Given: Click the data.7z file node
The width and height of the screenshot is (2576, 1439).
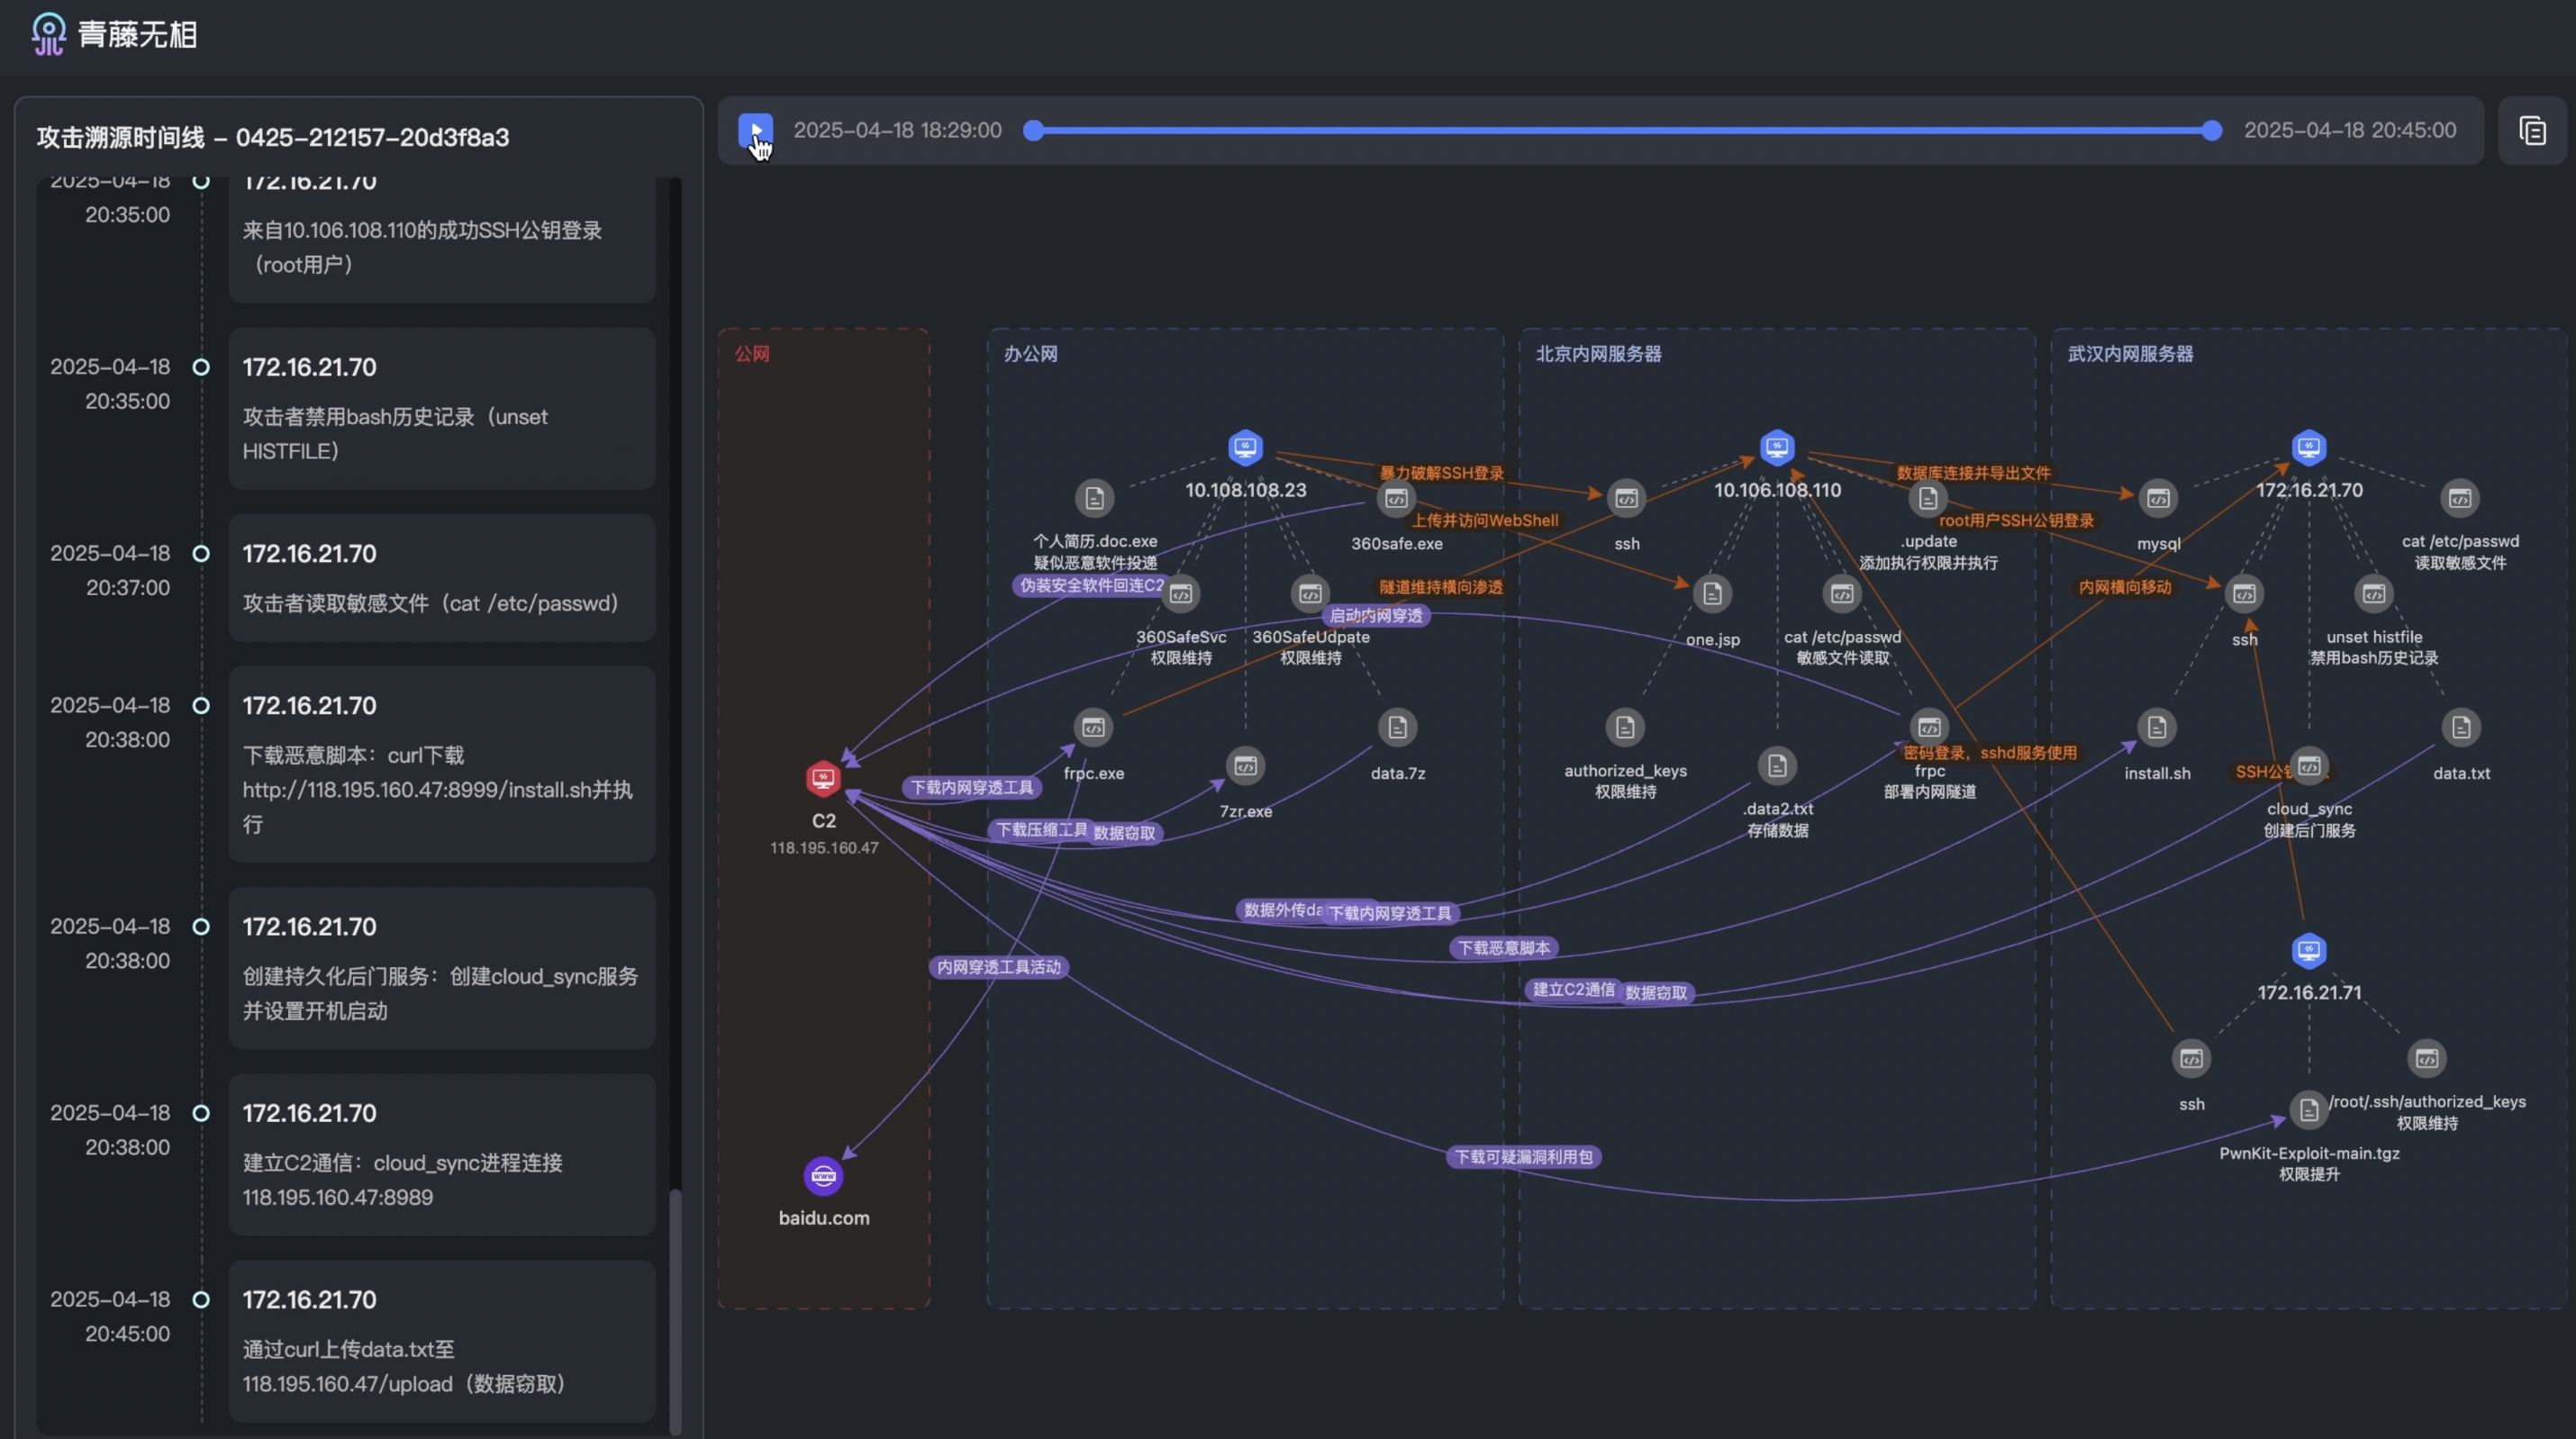Looking at the screenshot, I should [x=1397, y=727].
